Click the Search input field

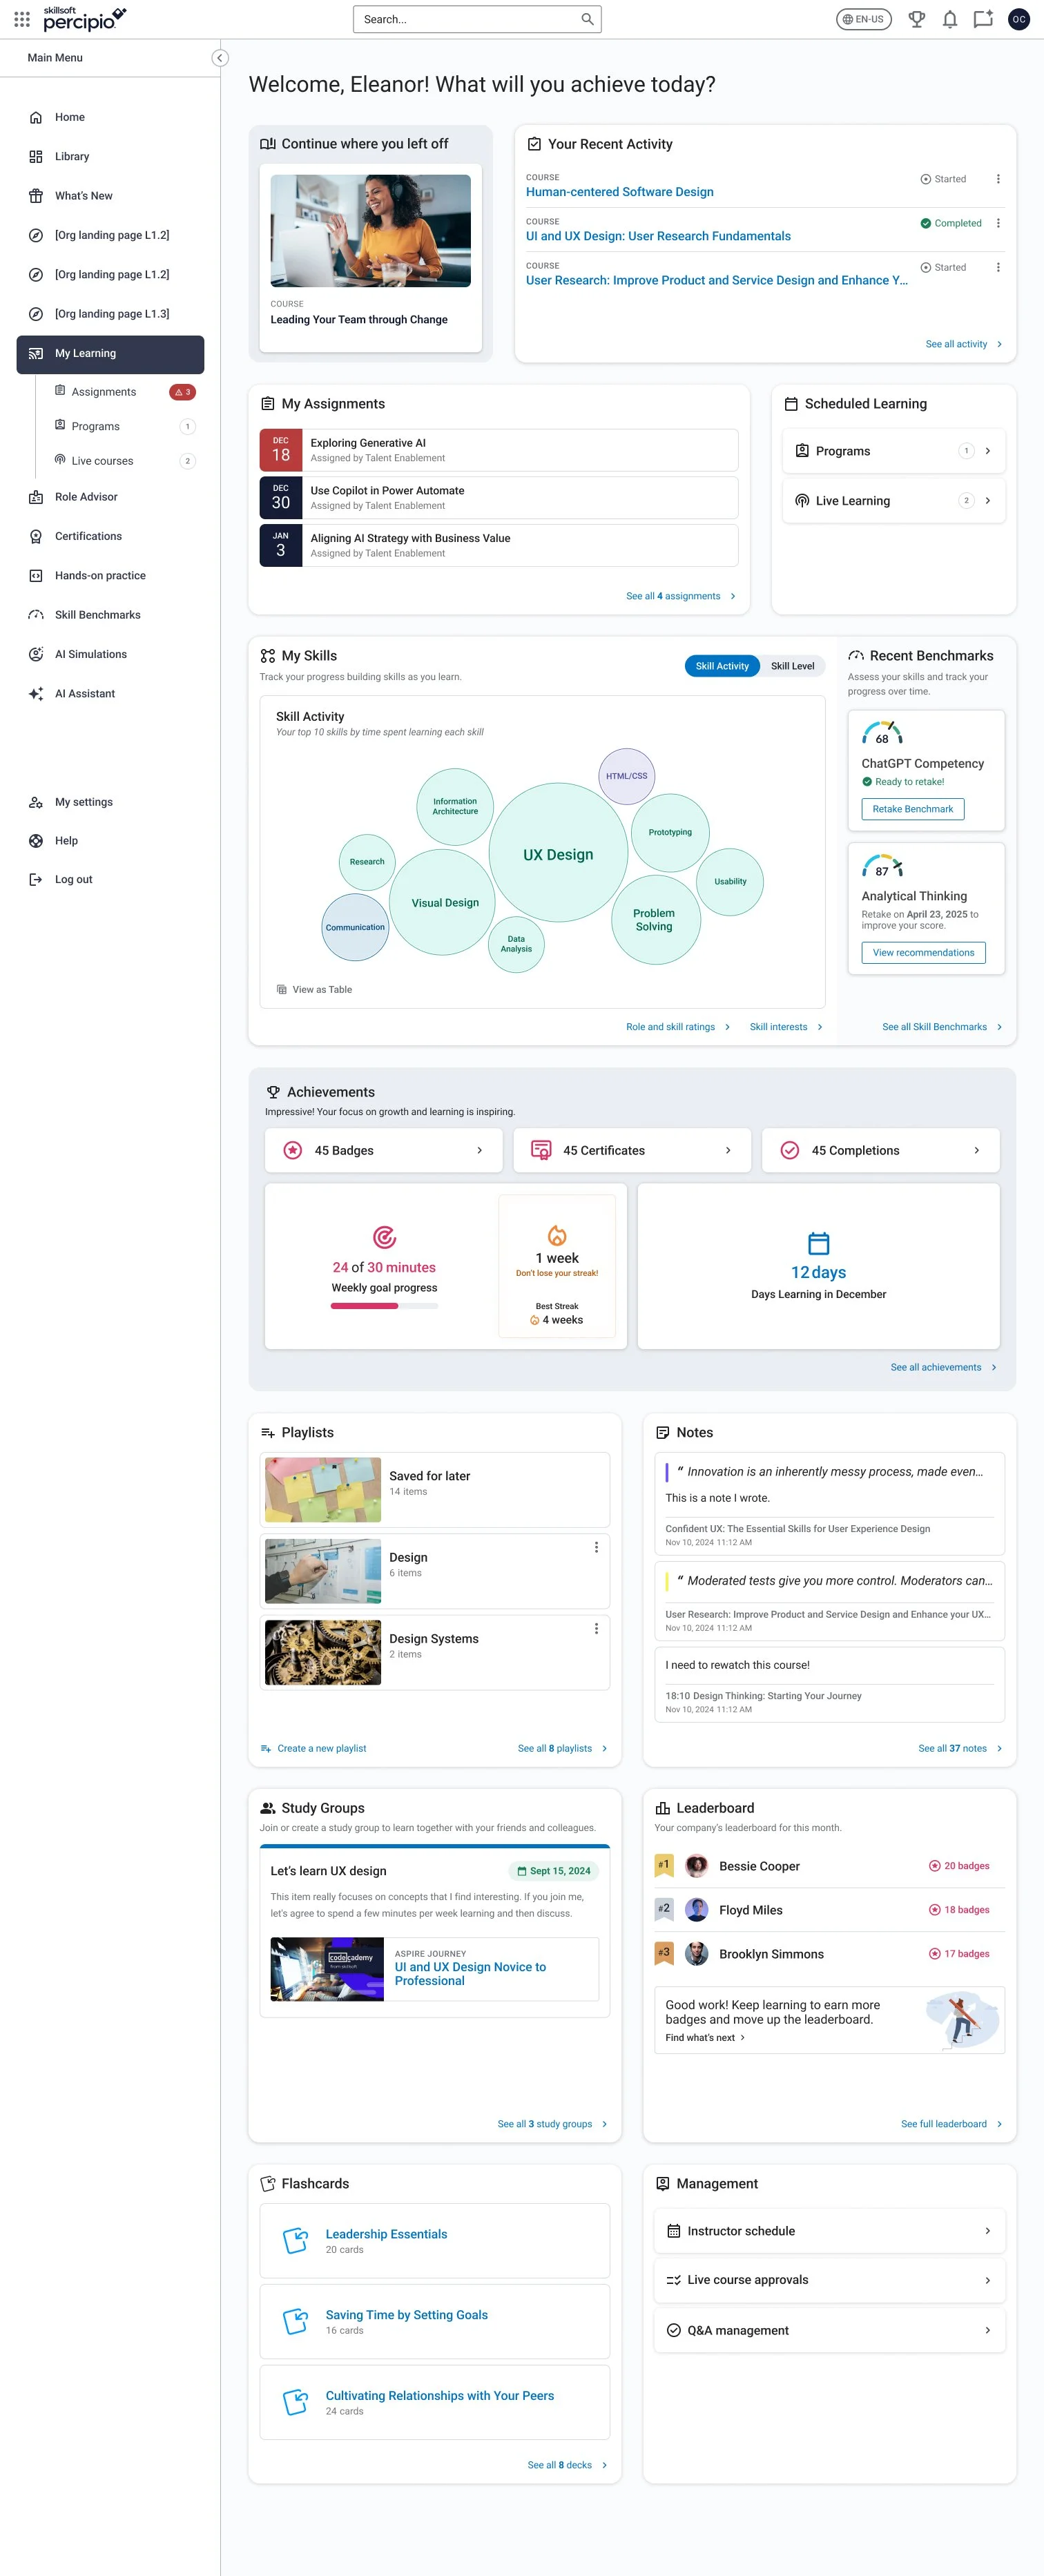coord(477,19)
